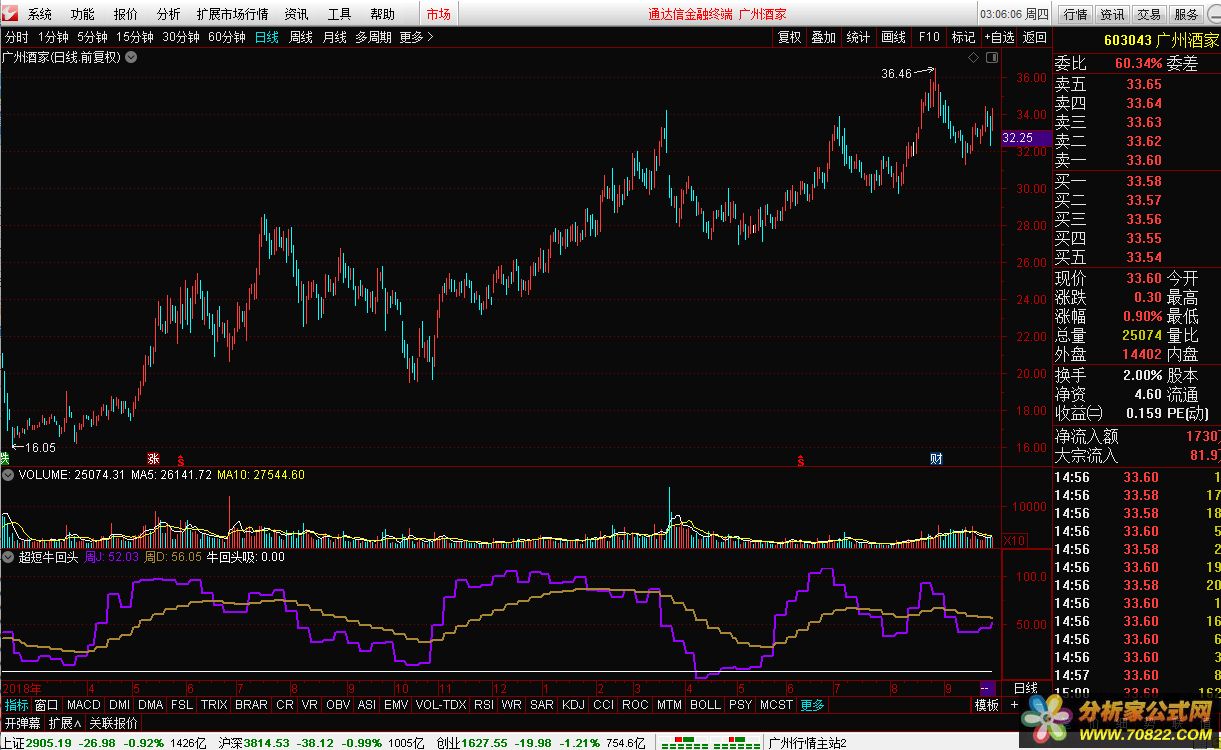This screenshot has width=1221, height=750.
Task: Open the 分析 menu
Action: [x=169, y=14]
